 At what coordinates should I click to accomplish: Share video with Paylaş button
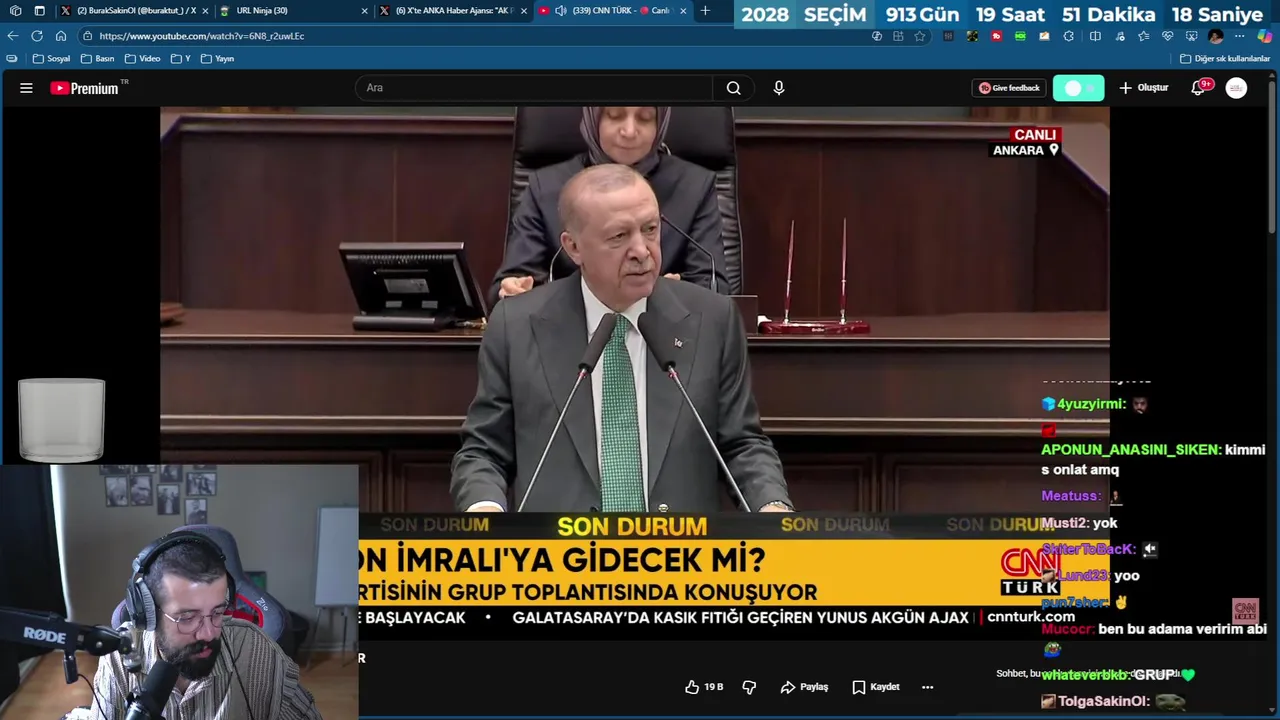(804, 687)
